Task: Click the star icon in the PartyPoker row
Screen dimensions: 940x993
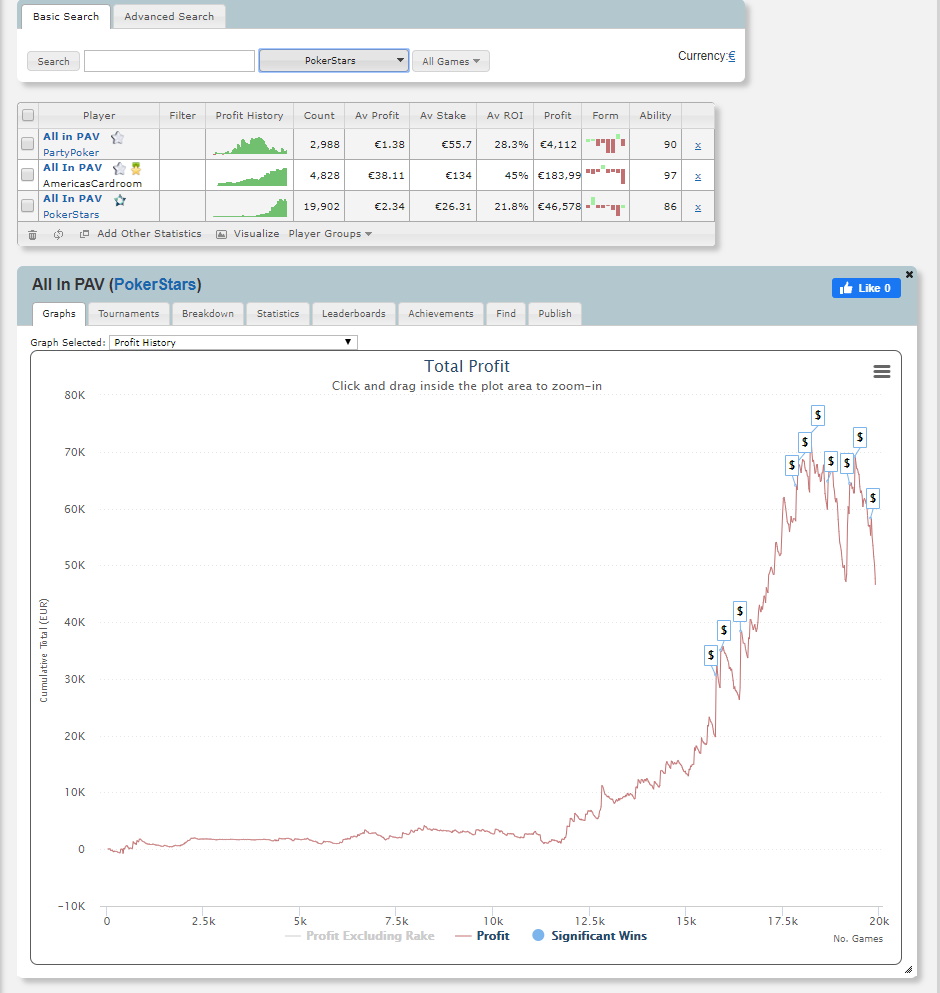Action: 117,137
